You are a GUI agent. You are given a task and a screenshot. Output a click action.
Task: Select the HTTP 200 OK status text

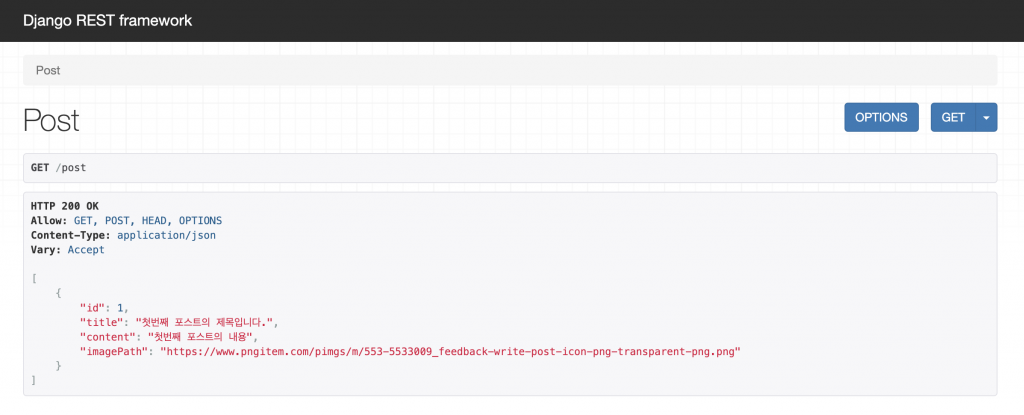(65, 206)
